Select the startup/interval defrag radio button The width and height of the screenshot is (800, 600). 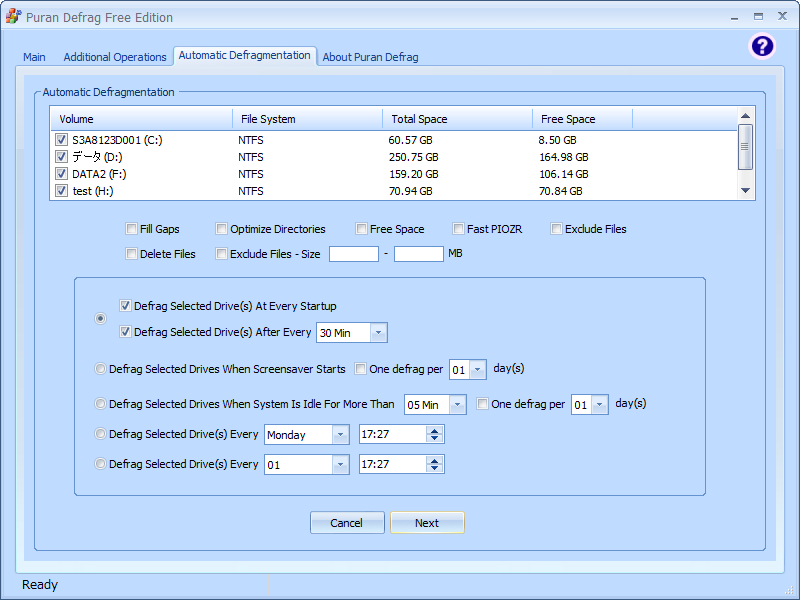[101, 318]
